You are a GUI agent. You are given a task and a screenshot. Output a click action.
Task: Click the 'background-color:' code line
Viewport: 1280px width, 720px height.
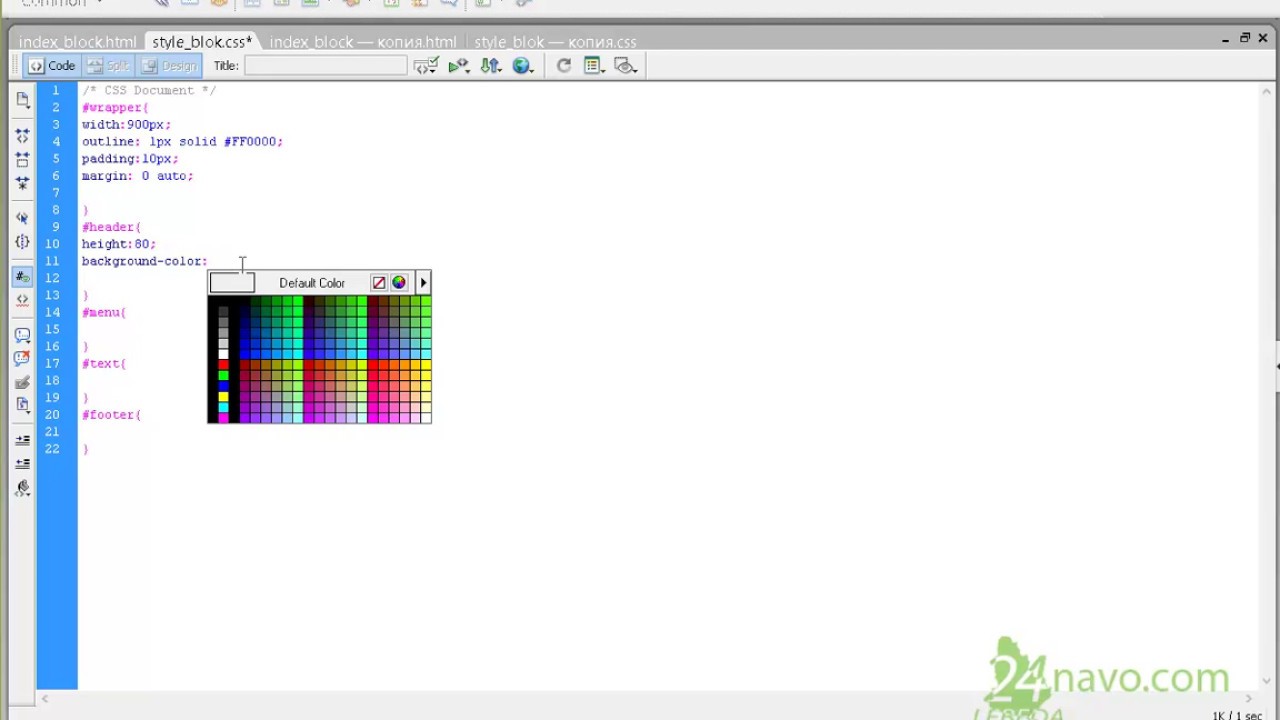[x=145, y=260]
